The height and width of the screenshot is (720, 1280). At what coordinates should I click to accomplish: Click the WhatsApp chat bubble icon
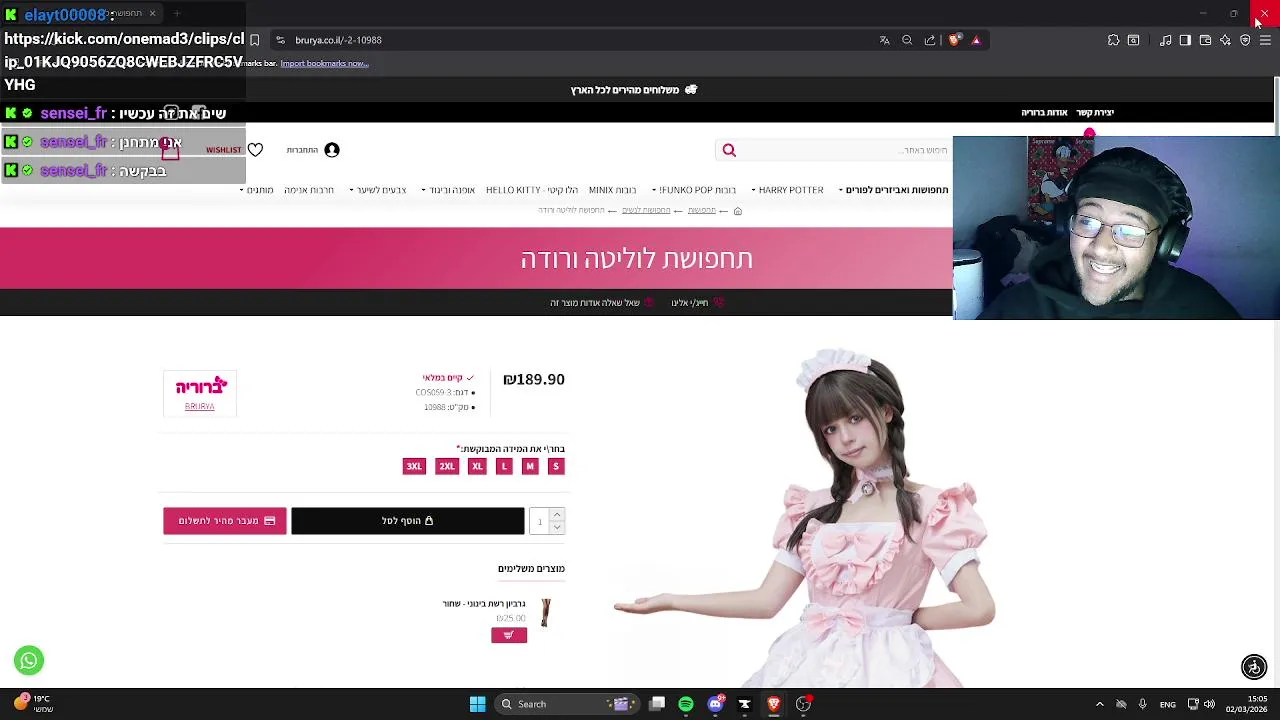pyautogui.click(x=29, y=660)
